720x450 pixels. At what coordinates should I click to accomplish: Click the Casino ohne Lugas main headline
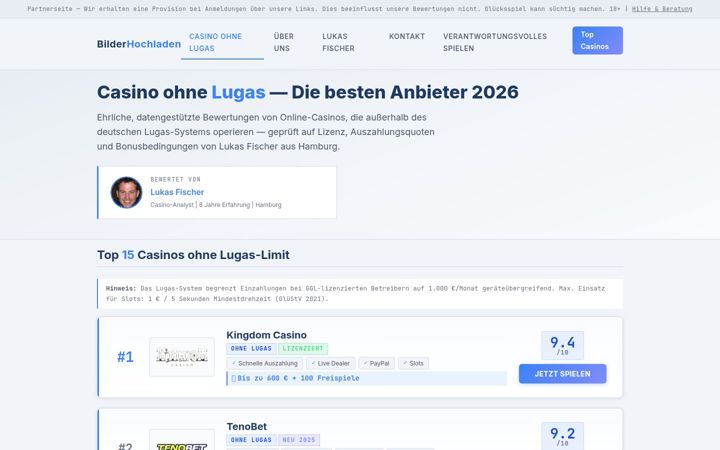308,92
